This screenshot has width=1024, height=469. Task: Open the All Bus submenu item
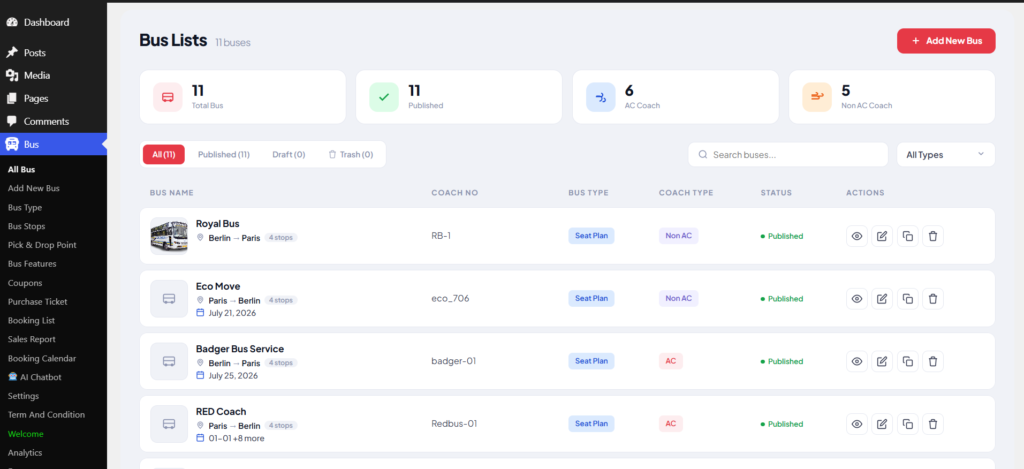coord(22,169)
